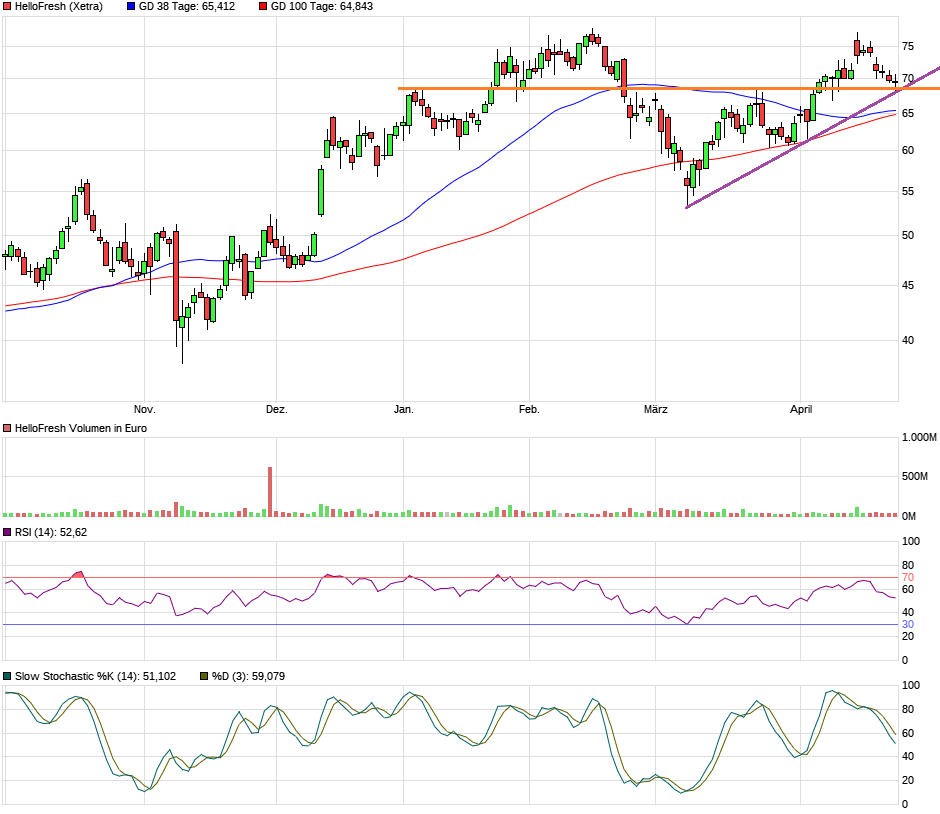Click the 'GD 100 Tage: 64,843' label

click(x=322, y=7)
